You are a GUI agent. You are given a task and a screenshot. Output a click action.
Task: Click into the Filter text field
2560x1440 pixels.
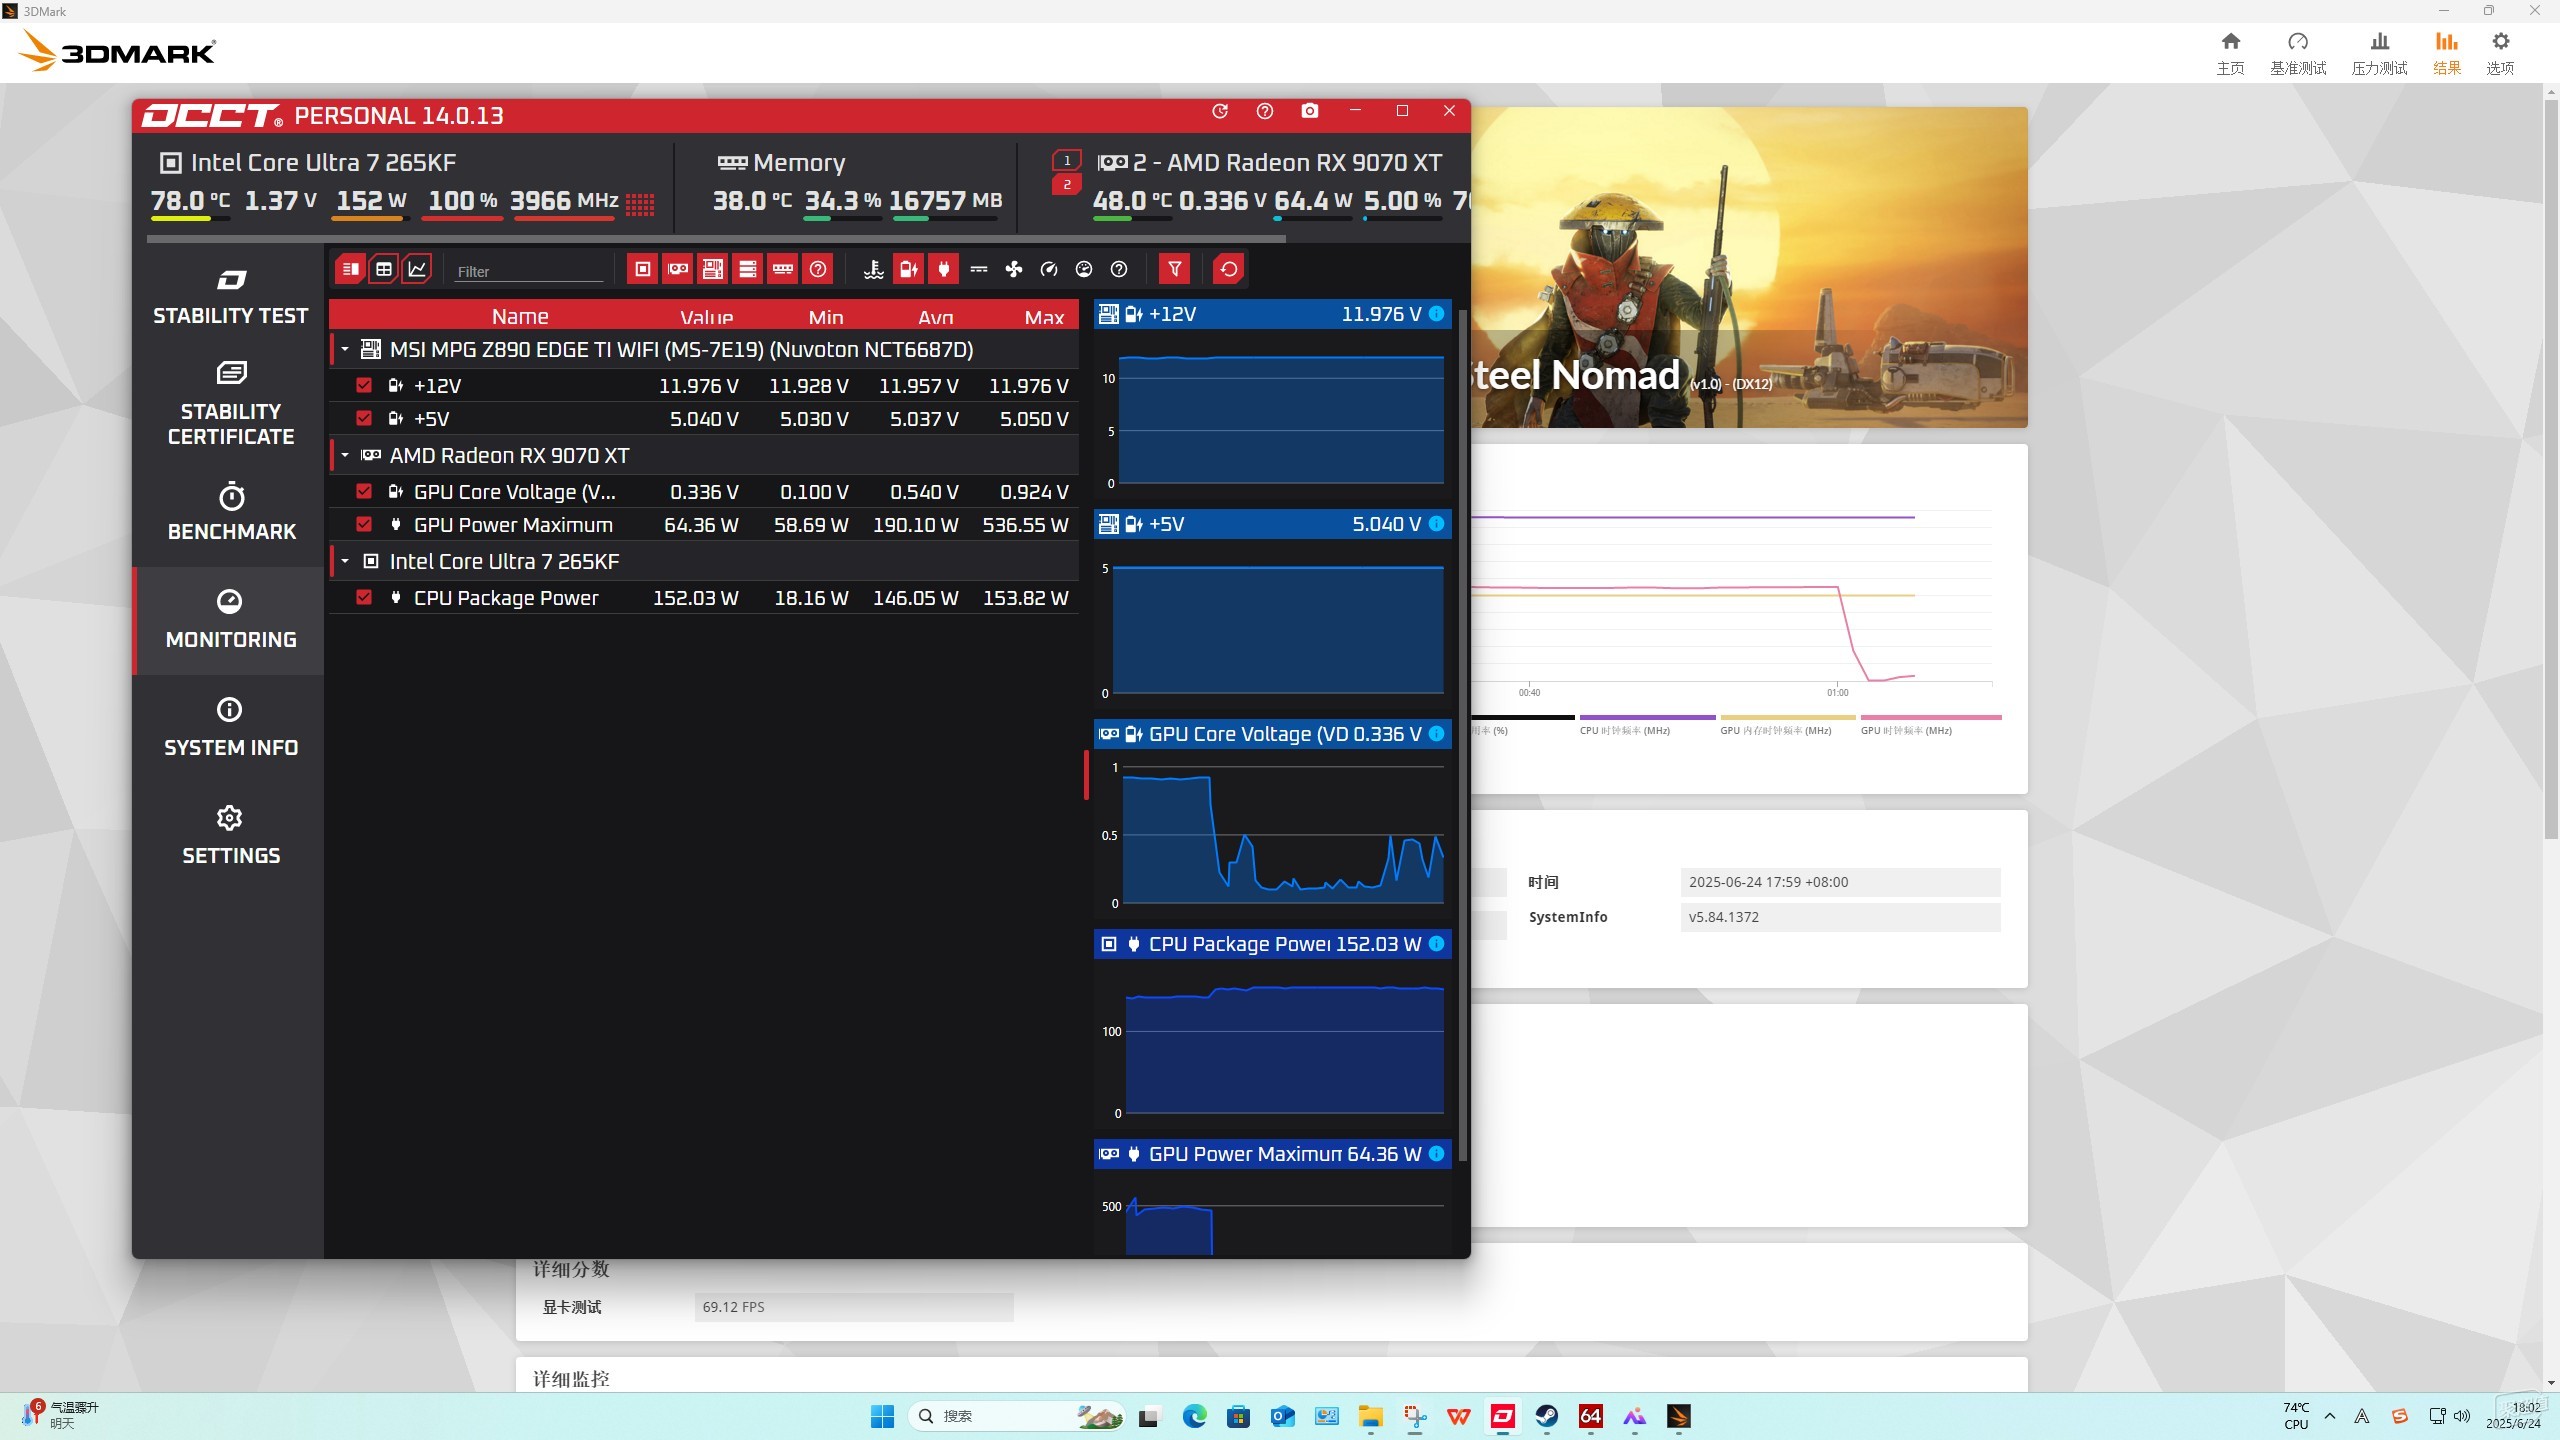(x=529, y=271)
